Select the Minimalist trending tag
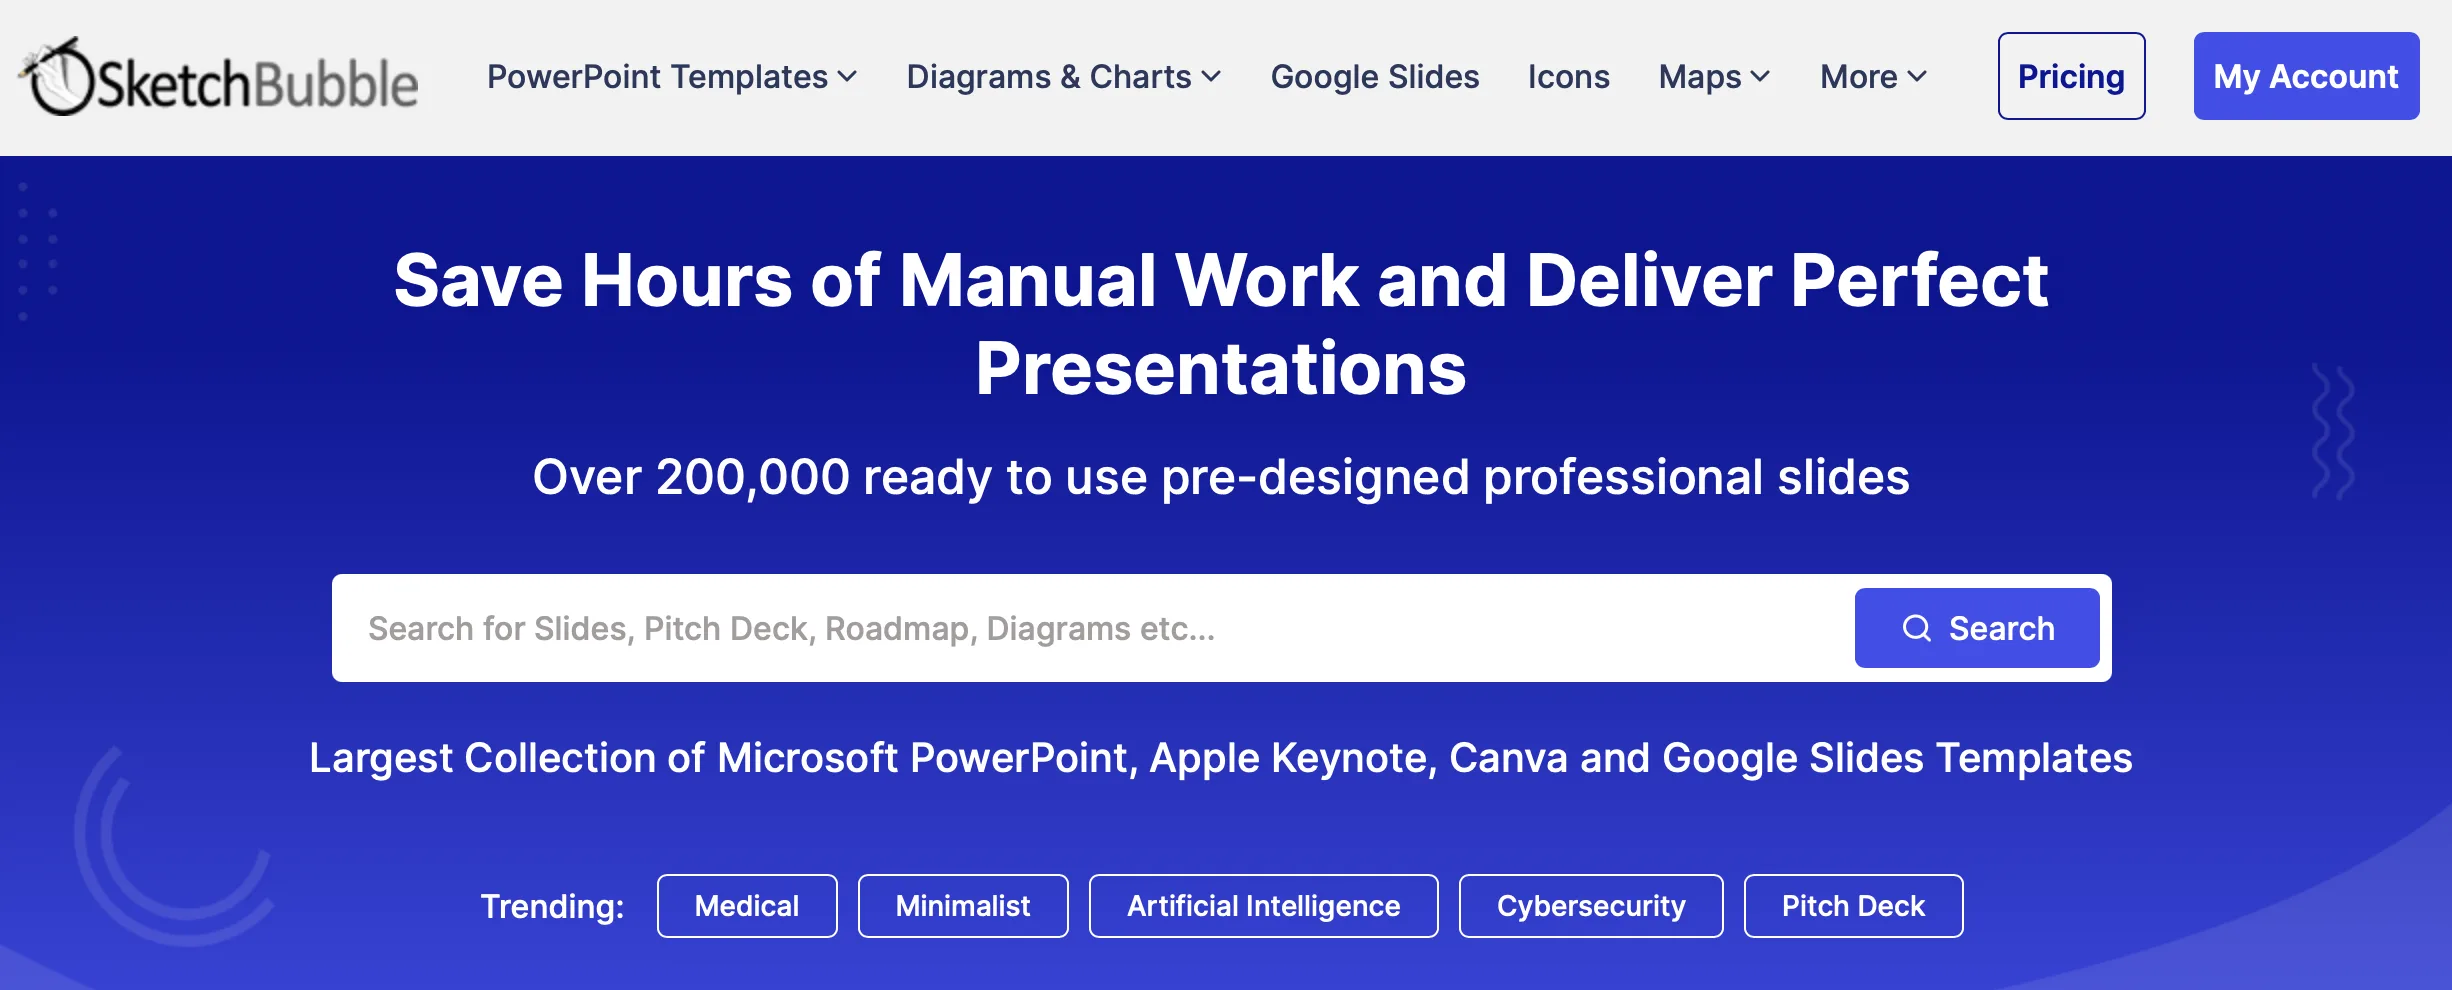2452x990 pixels. pyautogui.click(x=963, y=906)
